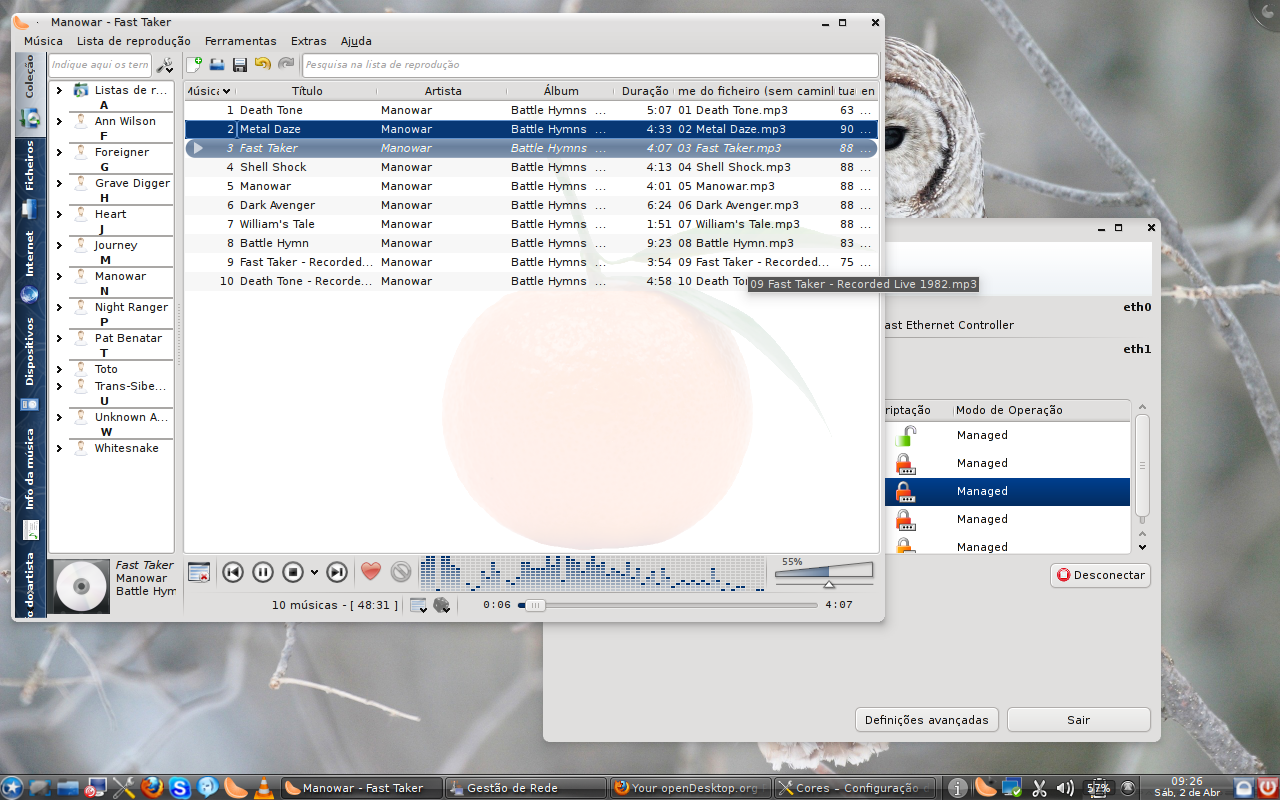Expand the Ann Wilson artist node
The width and height of the screenshot is (1280, 800).
pyautogui.click(x=59, y=121)
